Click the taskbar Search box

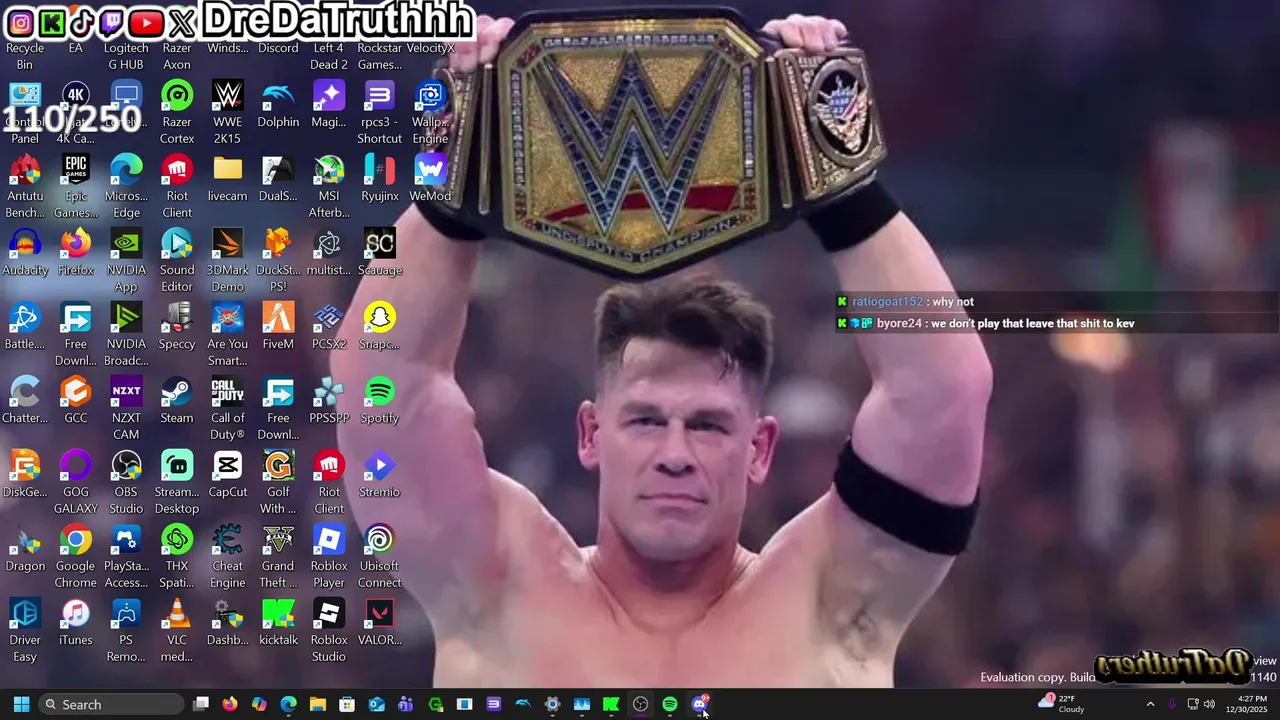click(112, 704)
